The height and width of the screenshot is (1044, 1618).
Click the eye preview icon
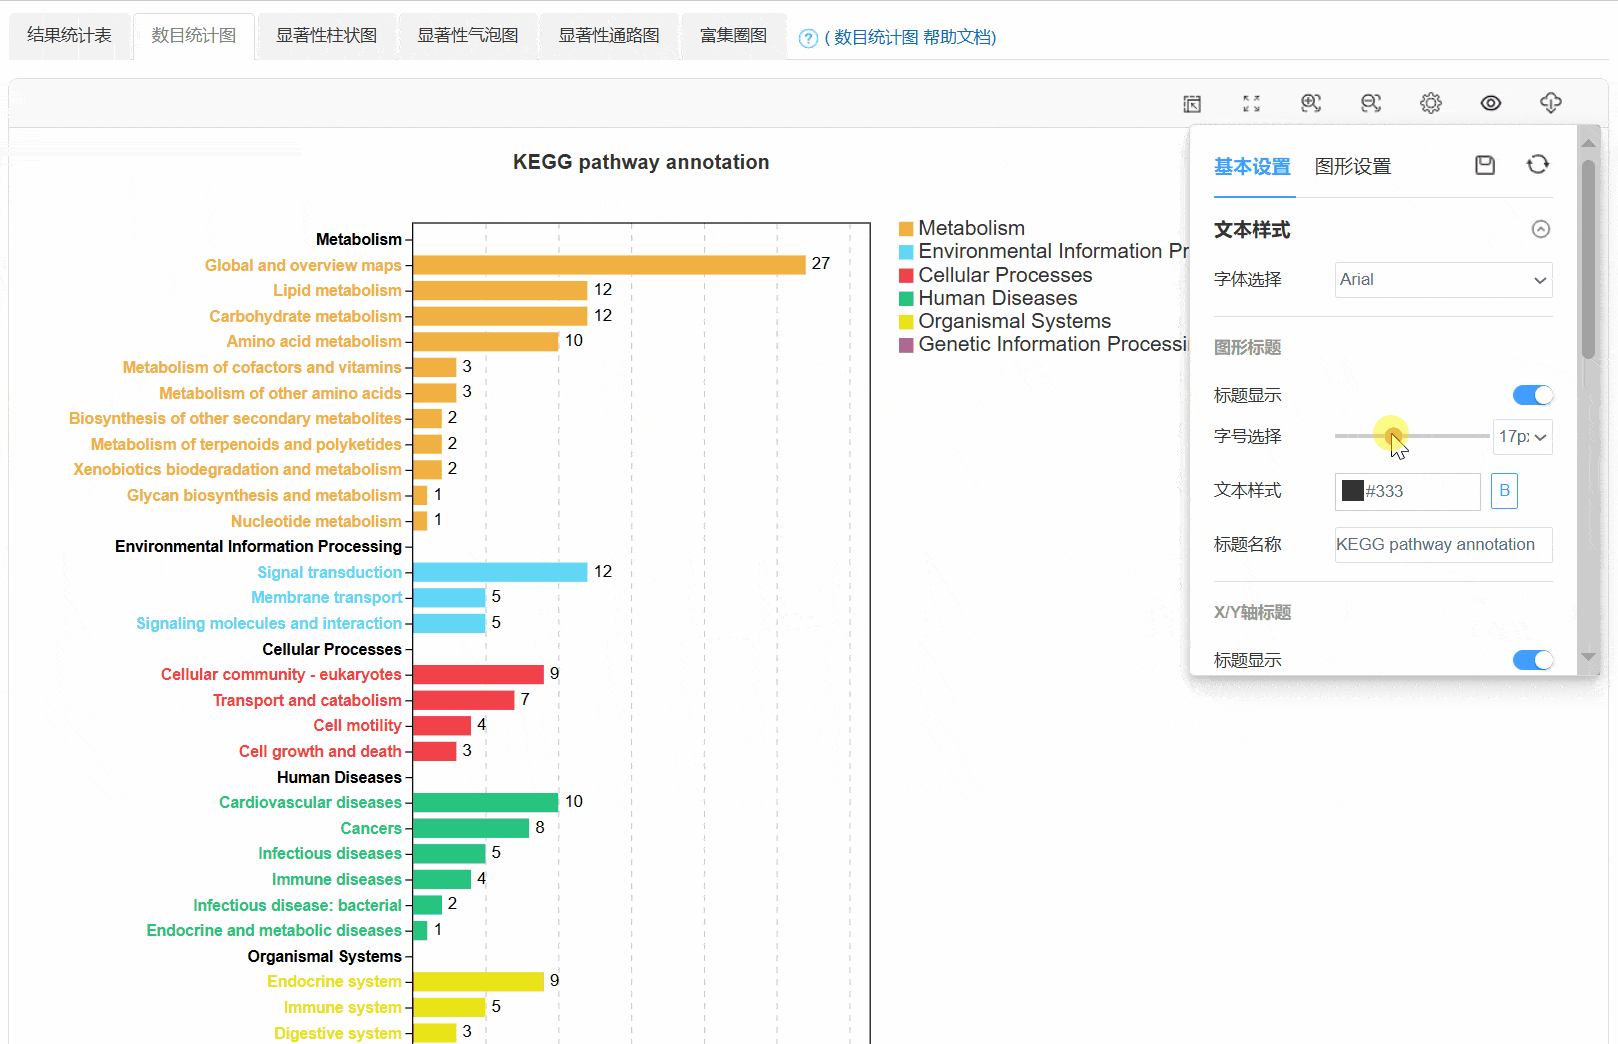click(x=1491, y=103)
